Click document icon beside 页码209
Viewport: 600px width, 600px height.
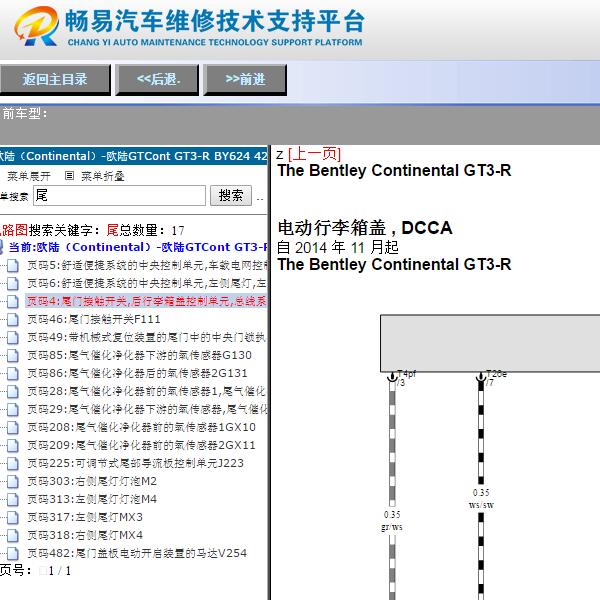(x=13, y=445)
